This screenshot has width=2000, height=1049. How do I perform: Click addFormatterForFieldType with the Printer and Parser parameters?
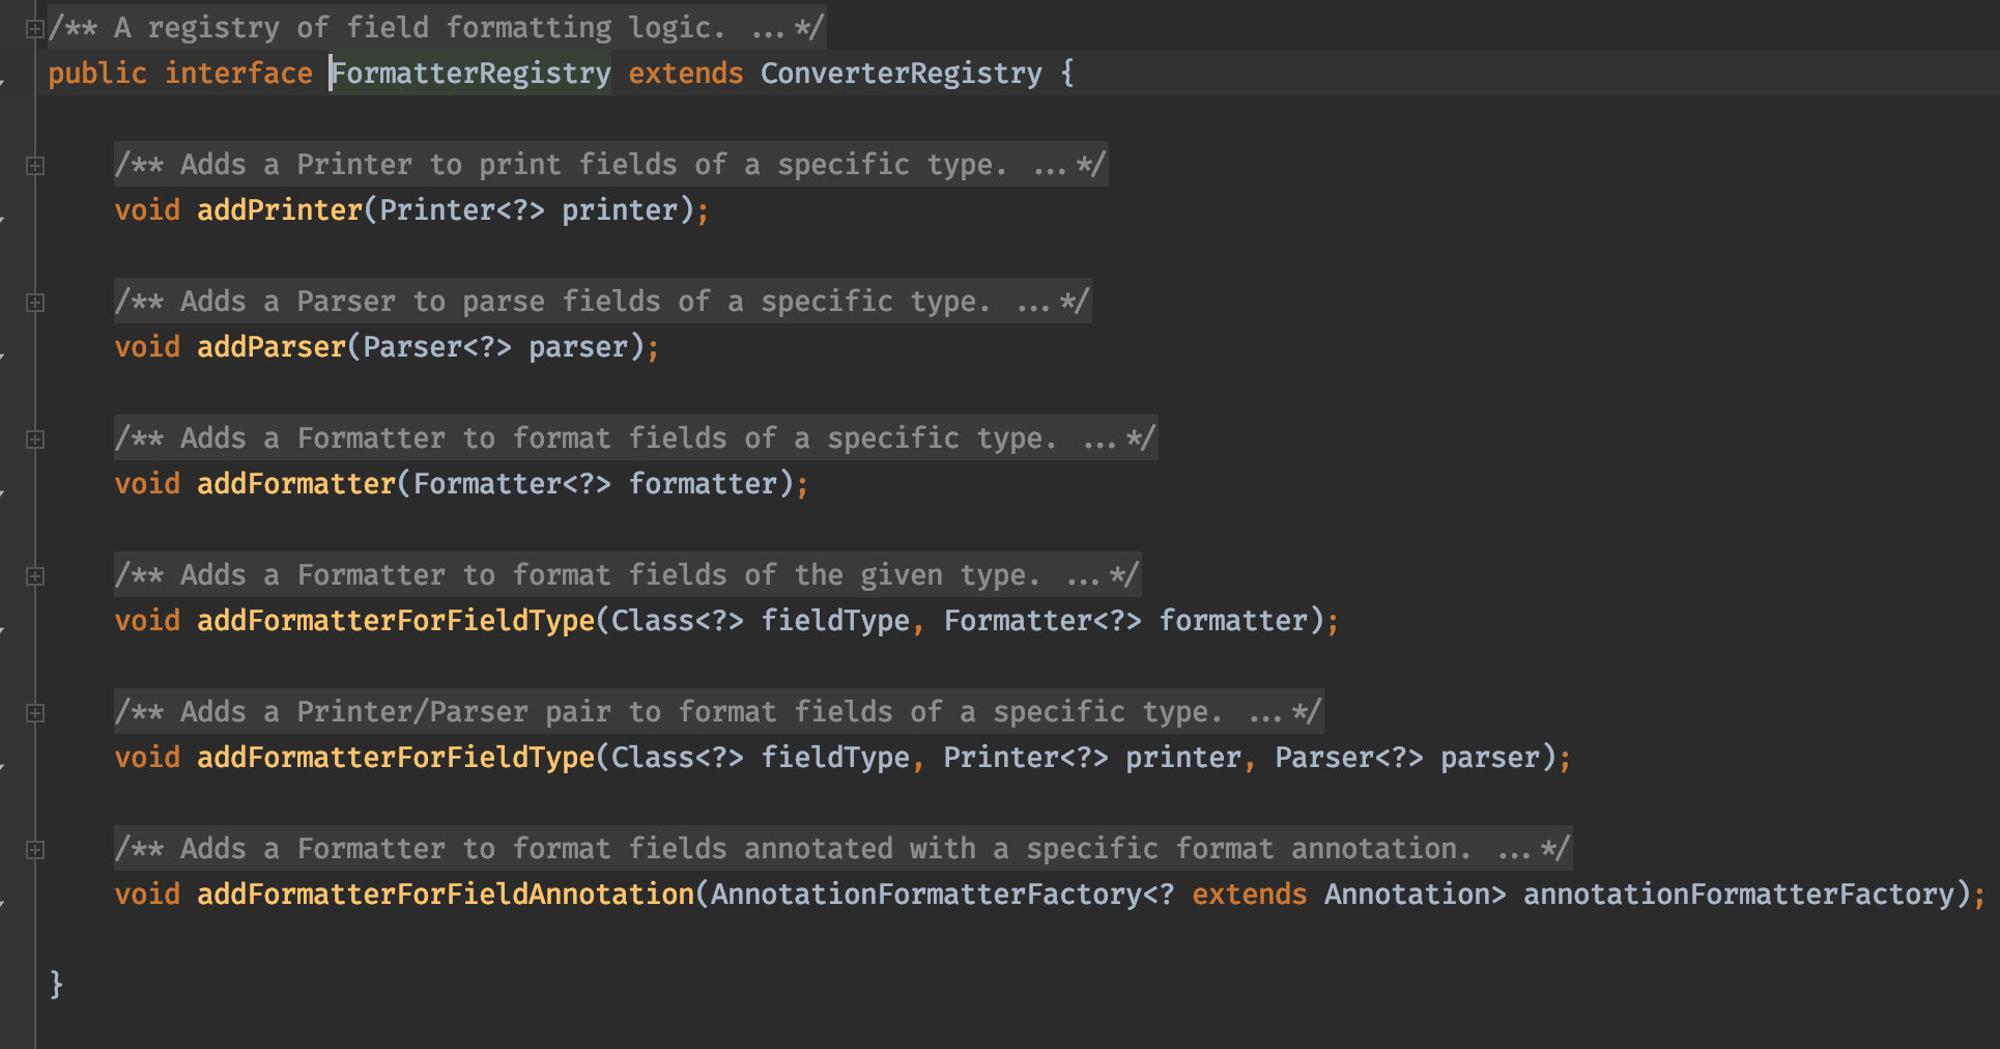click(x=396, y=758)
